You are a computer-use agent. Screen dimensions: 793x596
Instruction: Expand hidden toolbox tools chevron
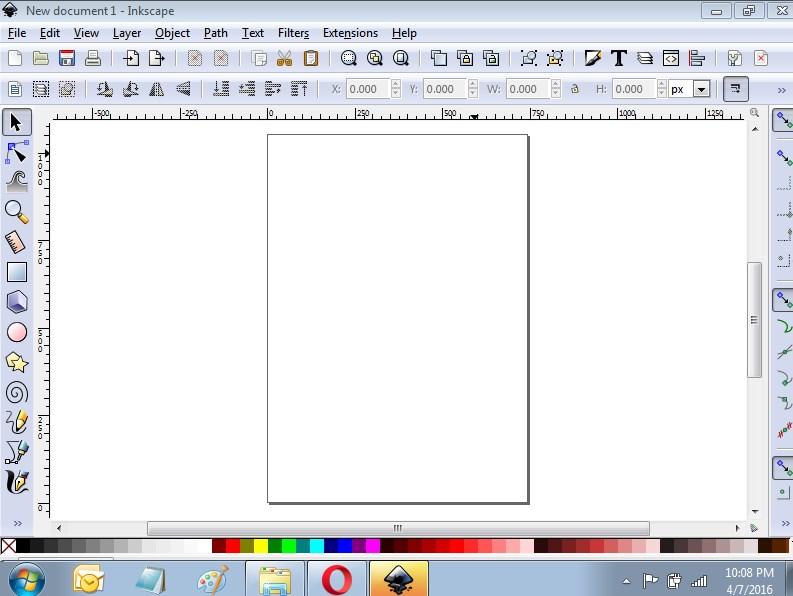point(18,523)
